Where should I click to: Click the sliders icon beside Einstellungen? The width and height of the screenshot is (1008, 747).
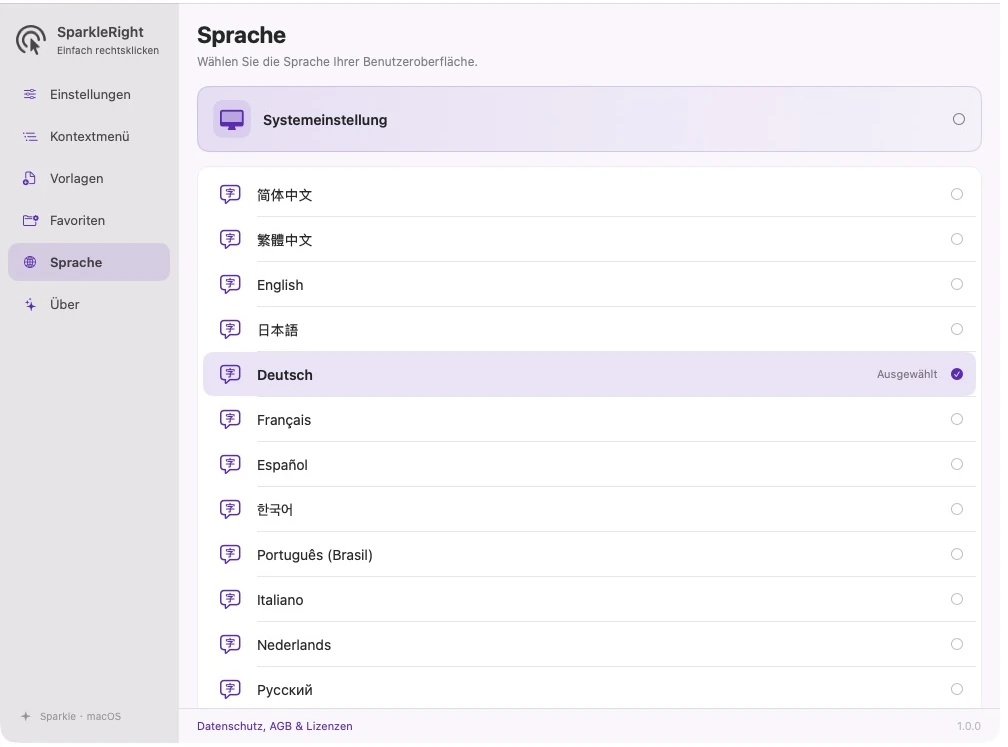click(30, 94)
